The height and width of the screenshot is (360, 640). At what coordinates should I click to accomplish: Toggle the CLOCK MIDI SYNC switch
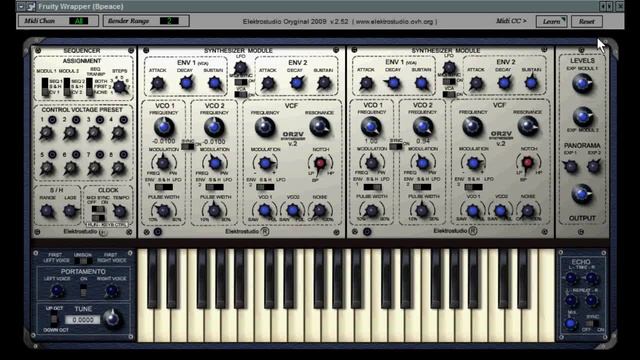(x=98, y=209)
